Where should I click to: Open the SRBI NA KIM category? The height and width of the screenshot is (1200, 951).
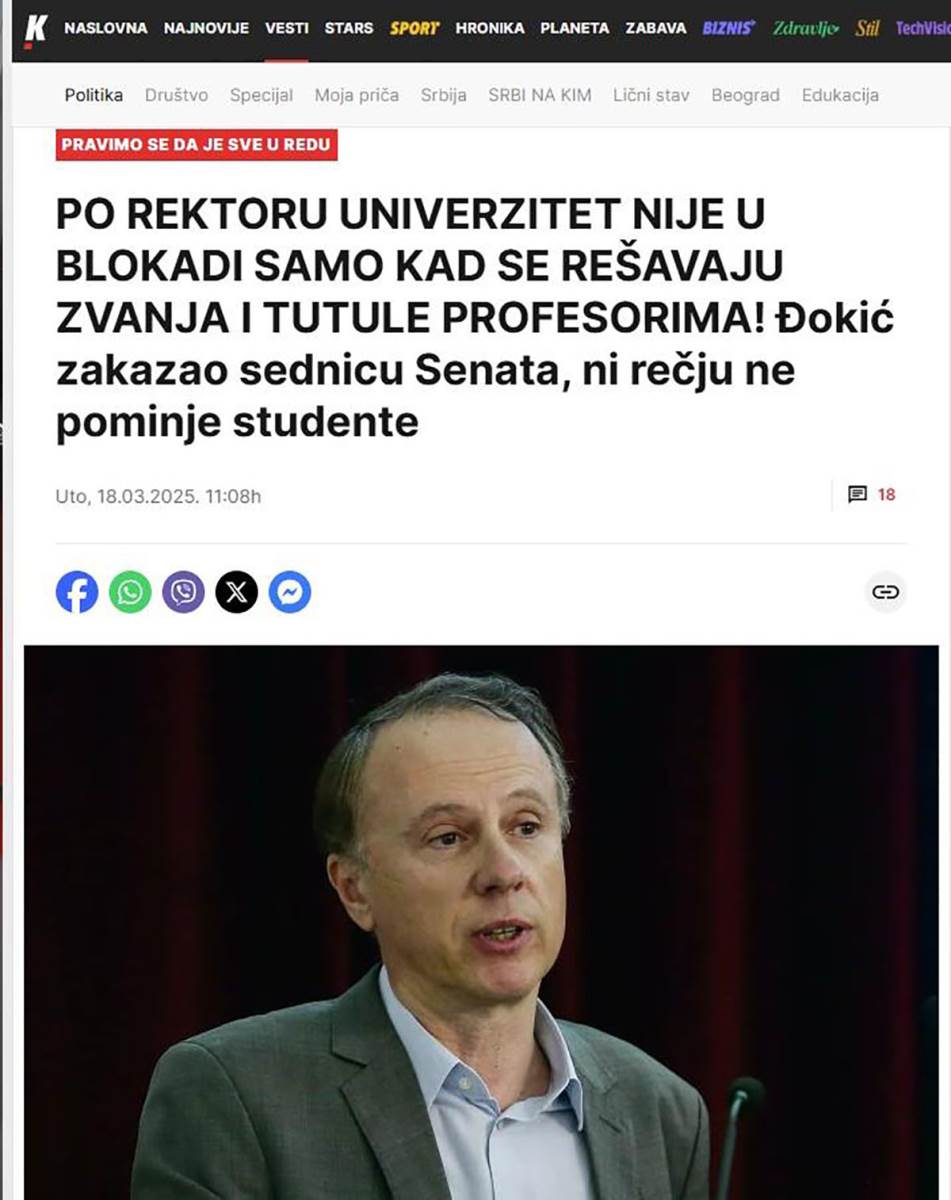coord(540,95)
